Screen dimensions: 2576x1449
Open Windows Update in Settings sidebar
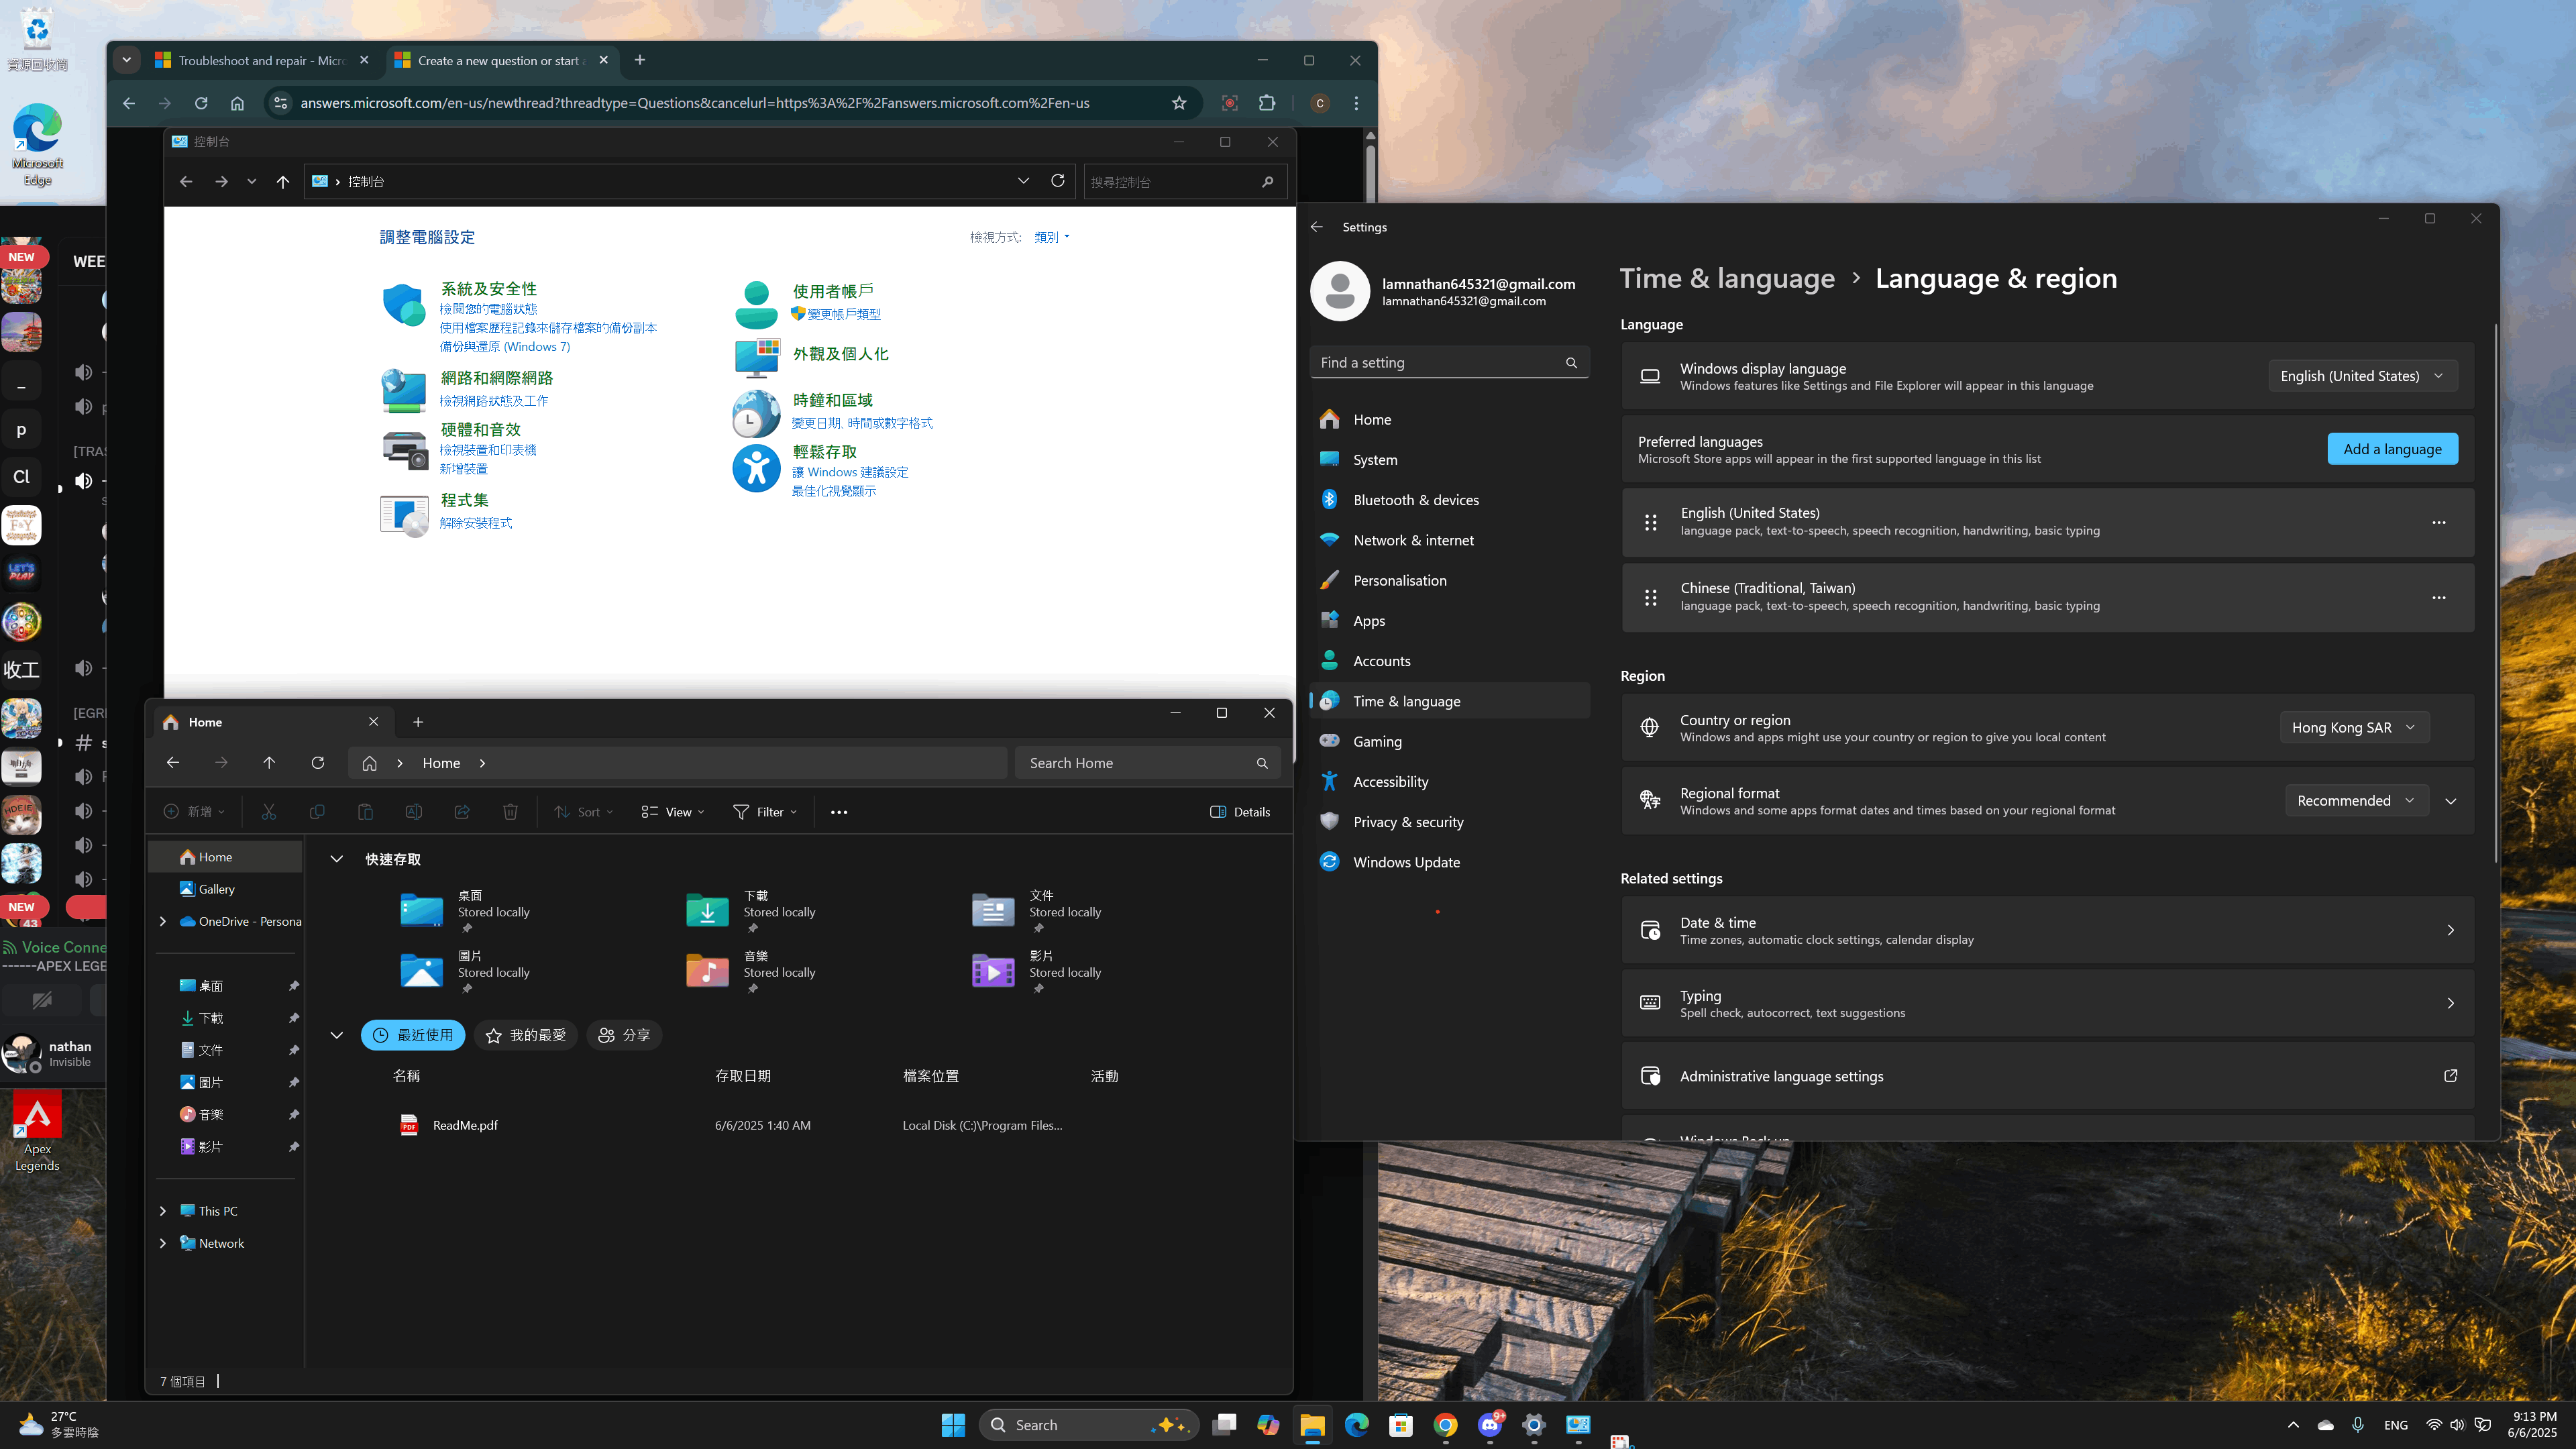(1449, 862)
